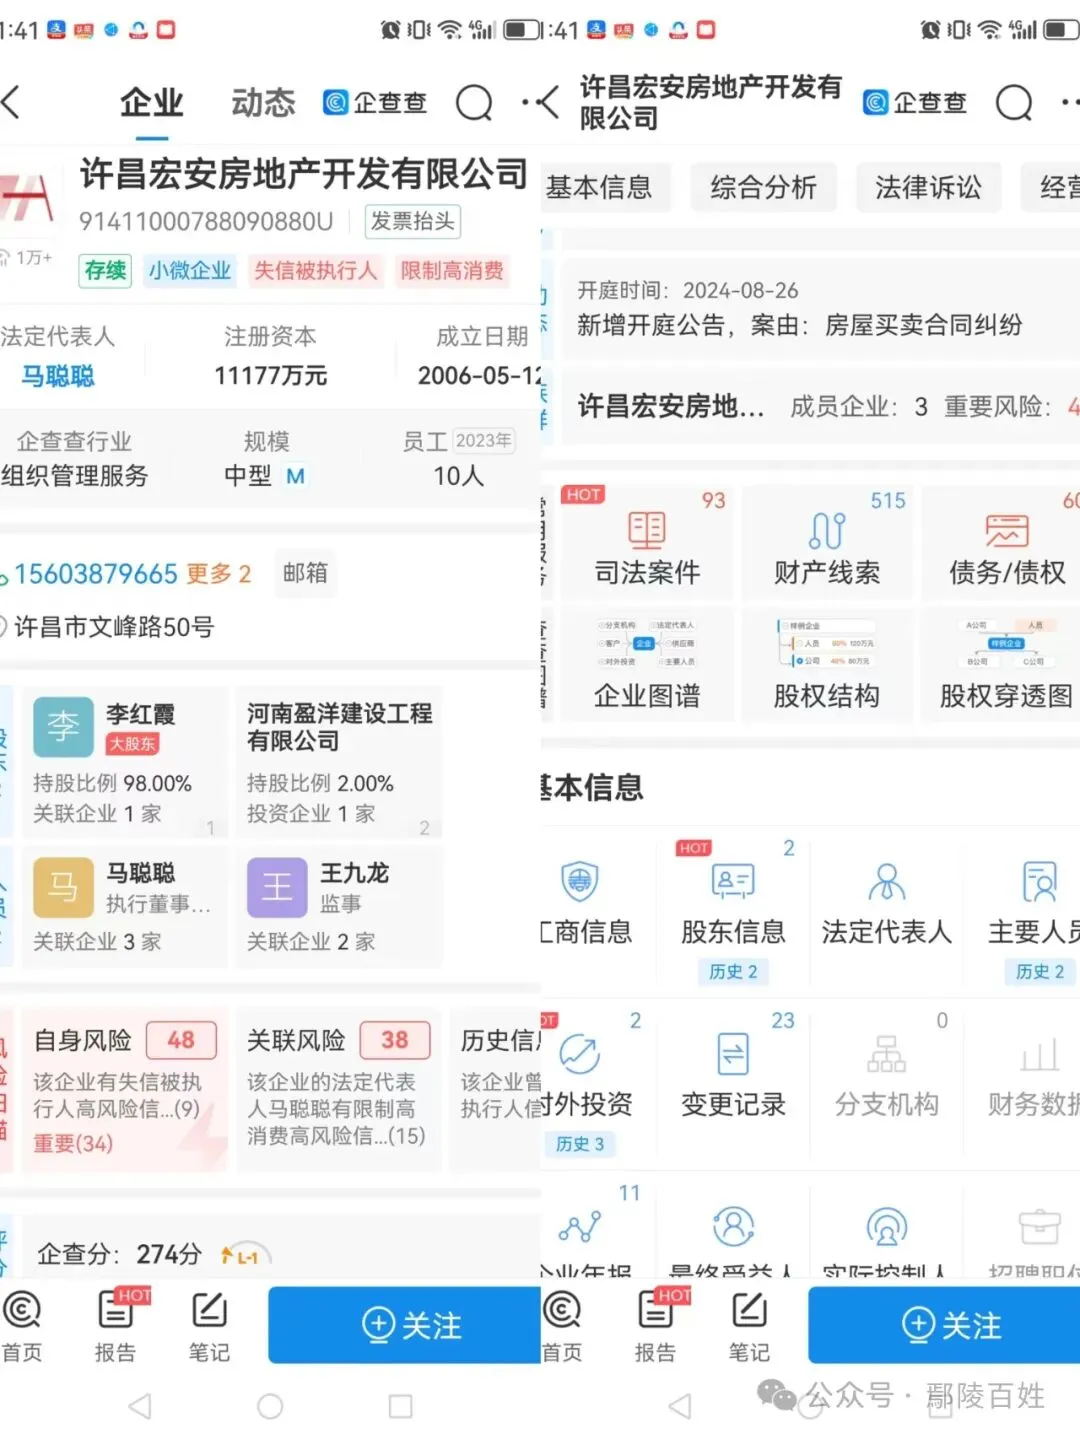Screen dimensions: 1080x1439
Task: Open 新增开庭公告 notice card
Action: pyautogui.click(x=820, y=308)
